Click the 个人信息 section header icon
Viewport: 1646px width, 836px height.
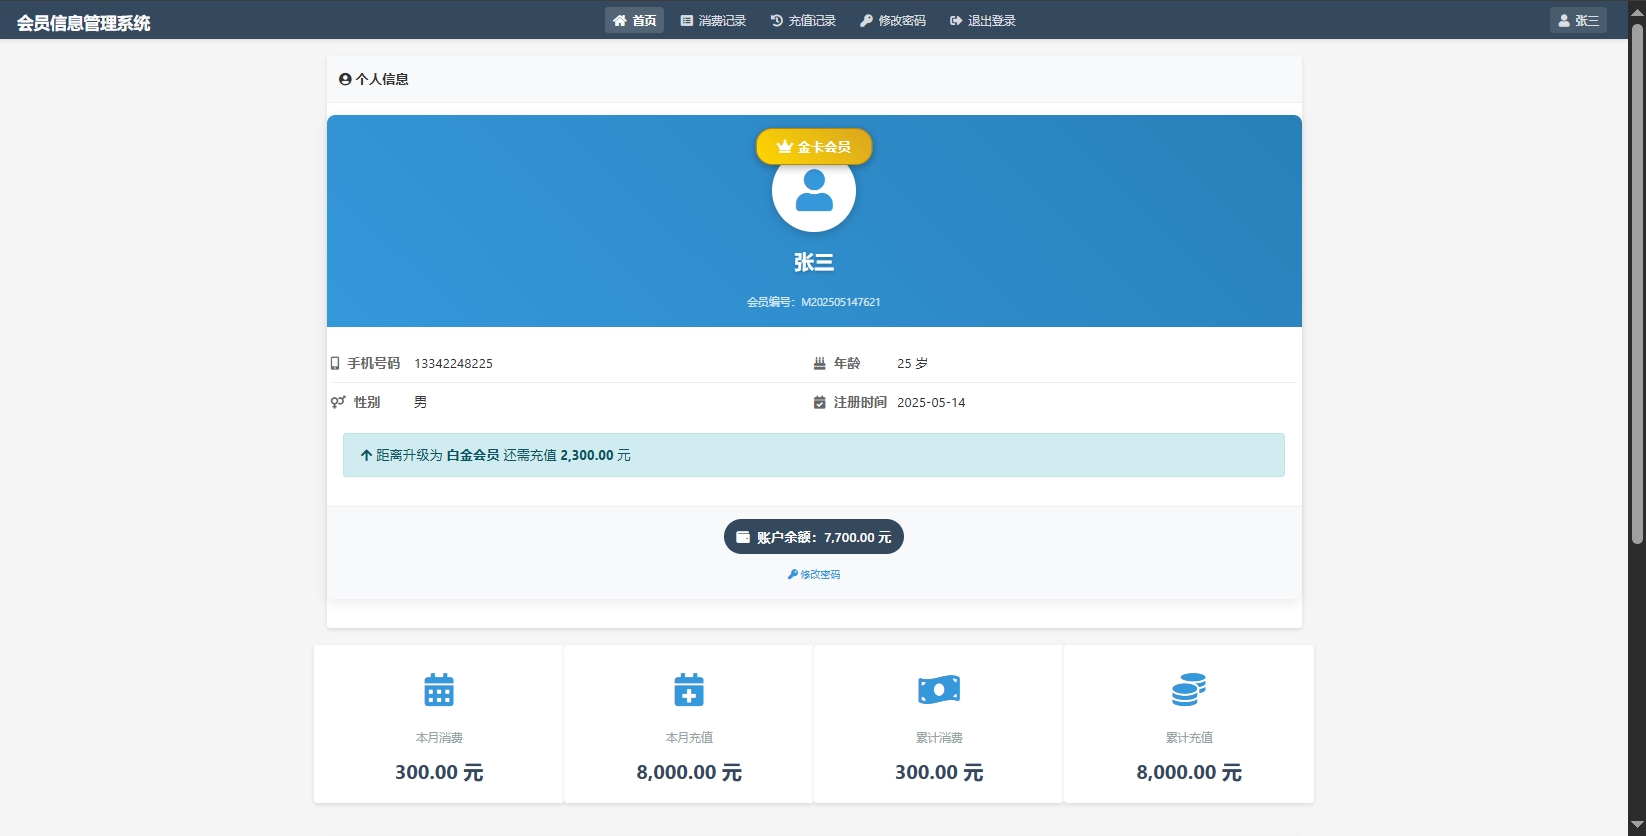(345, 79)
